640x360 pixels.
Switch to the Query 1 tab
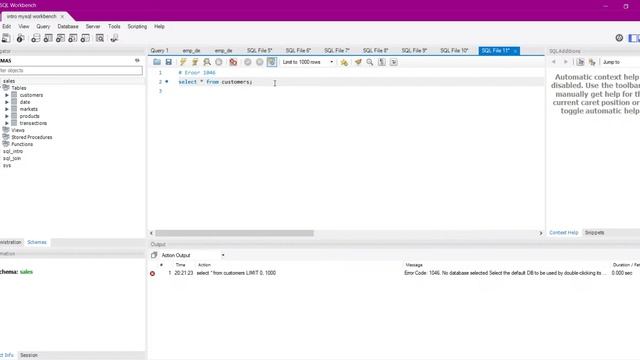pos(159,51)
